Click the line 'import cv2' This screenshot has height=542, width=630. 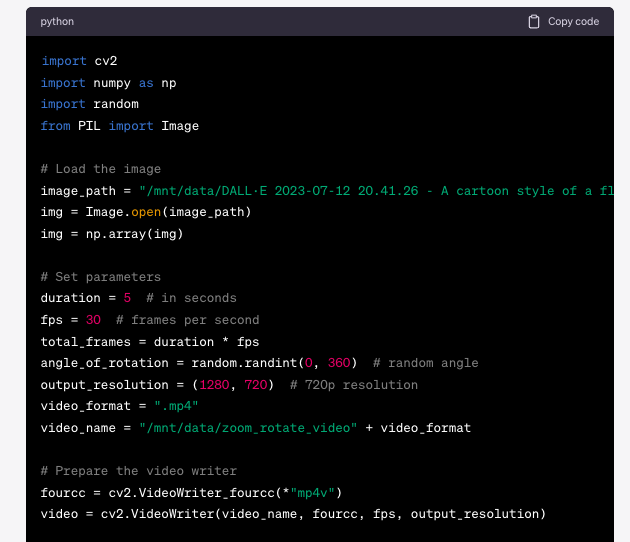(x=79, y=61)
